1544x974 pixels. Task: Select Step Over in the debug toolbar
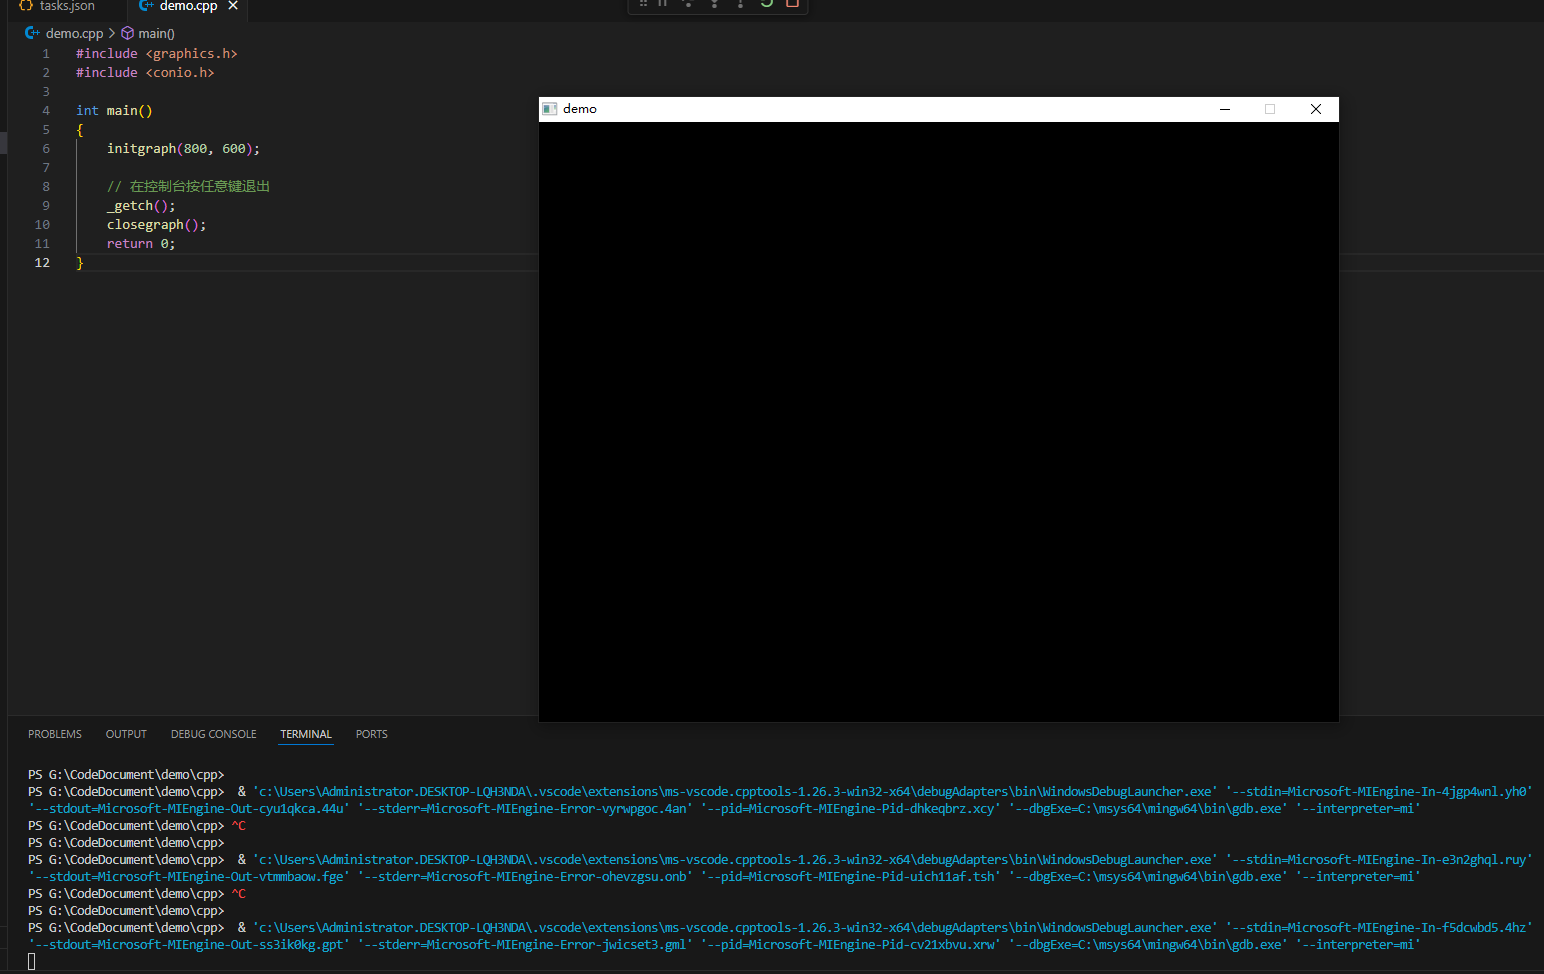pyautogui.click(x=688, y=4)
